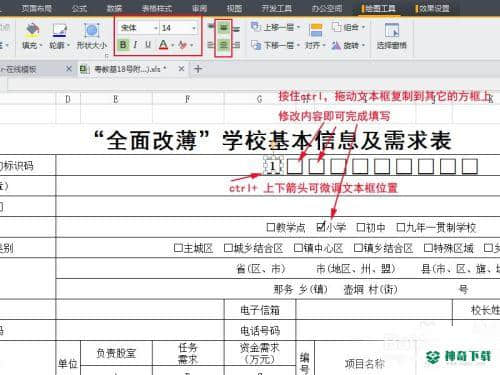
Task: Click the 组合 group icon
Action: coord(337,27)
